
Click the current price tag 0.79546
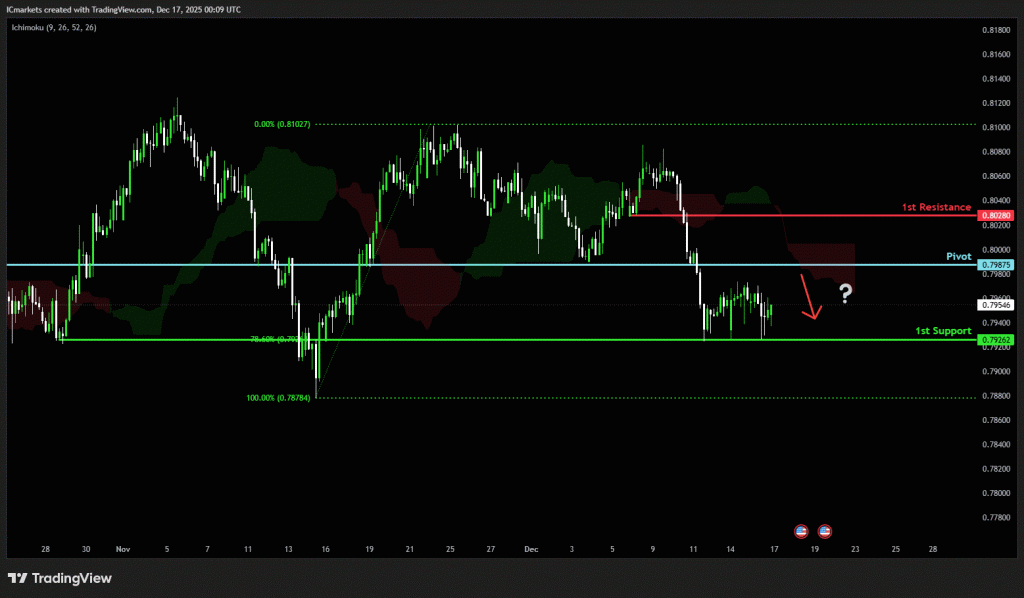995,305
